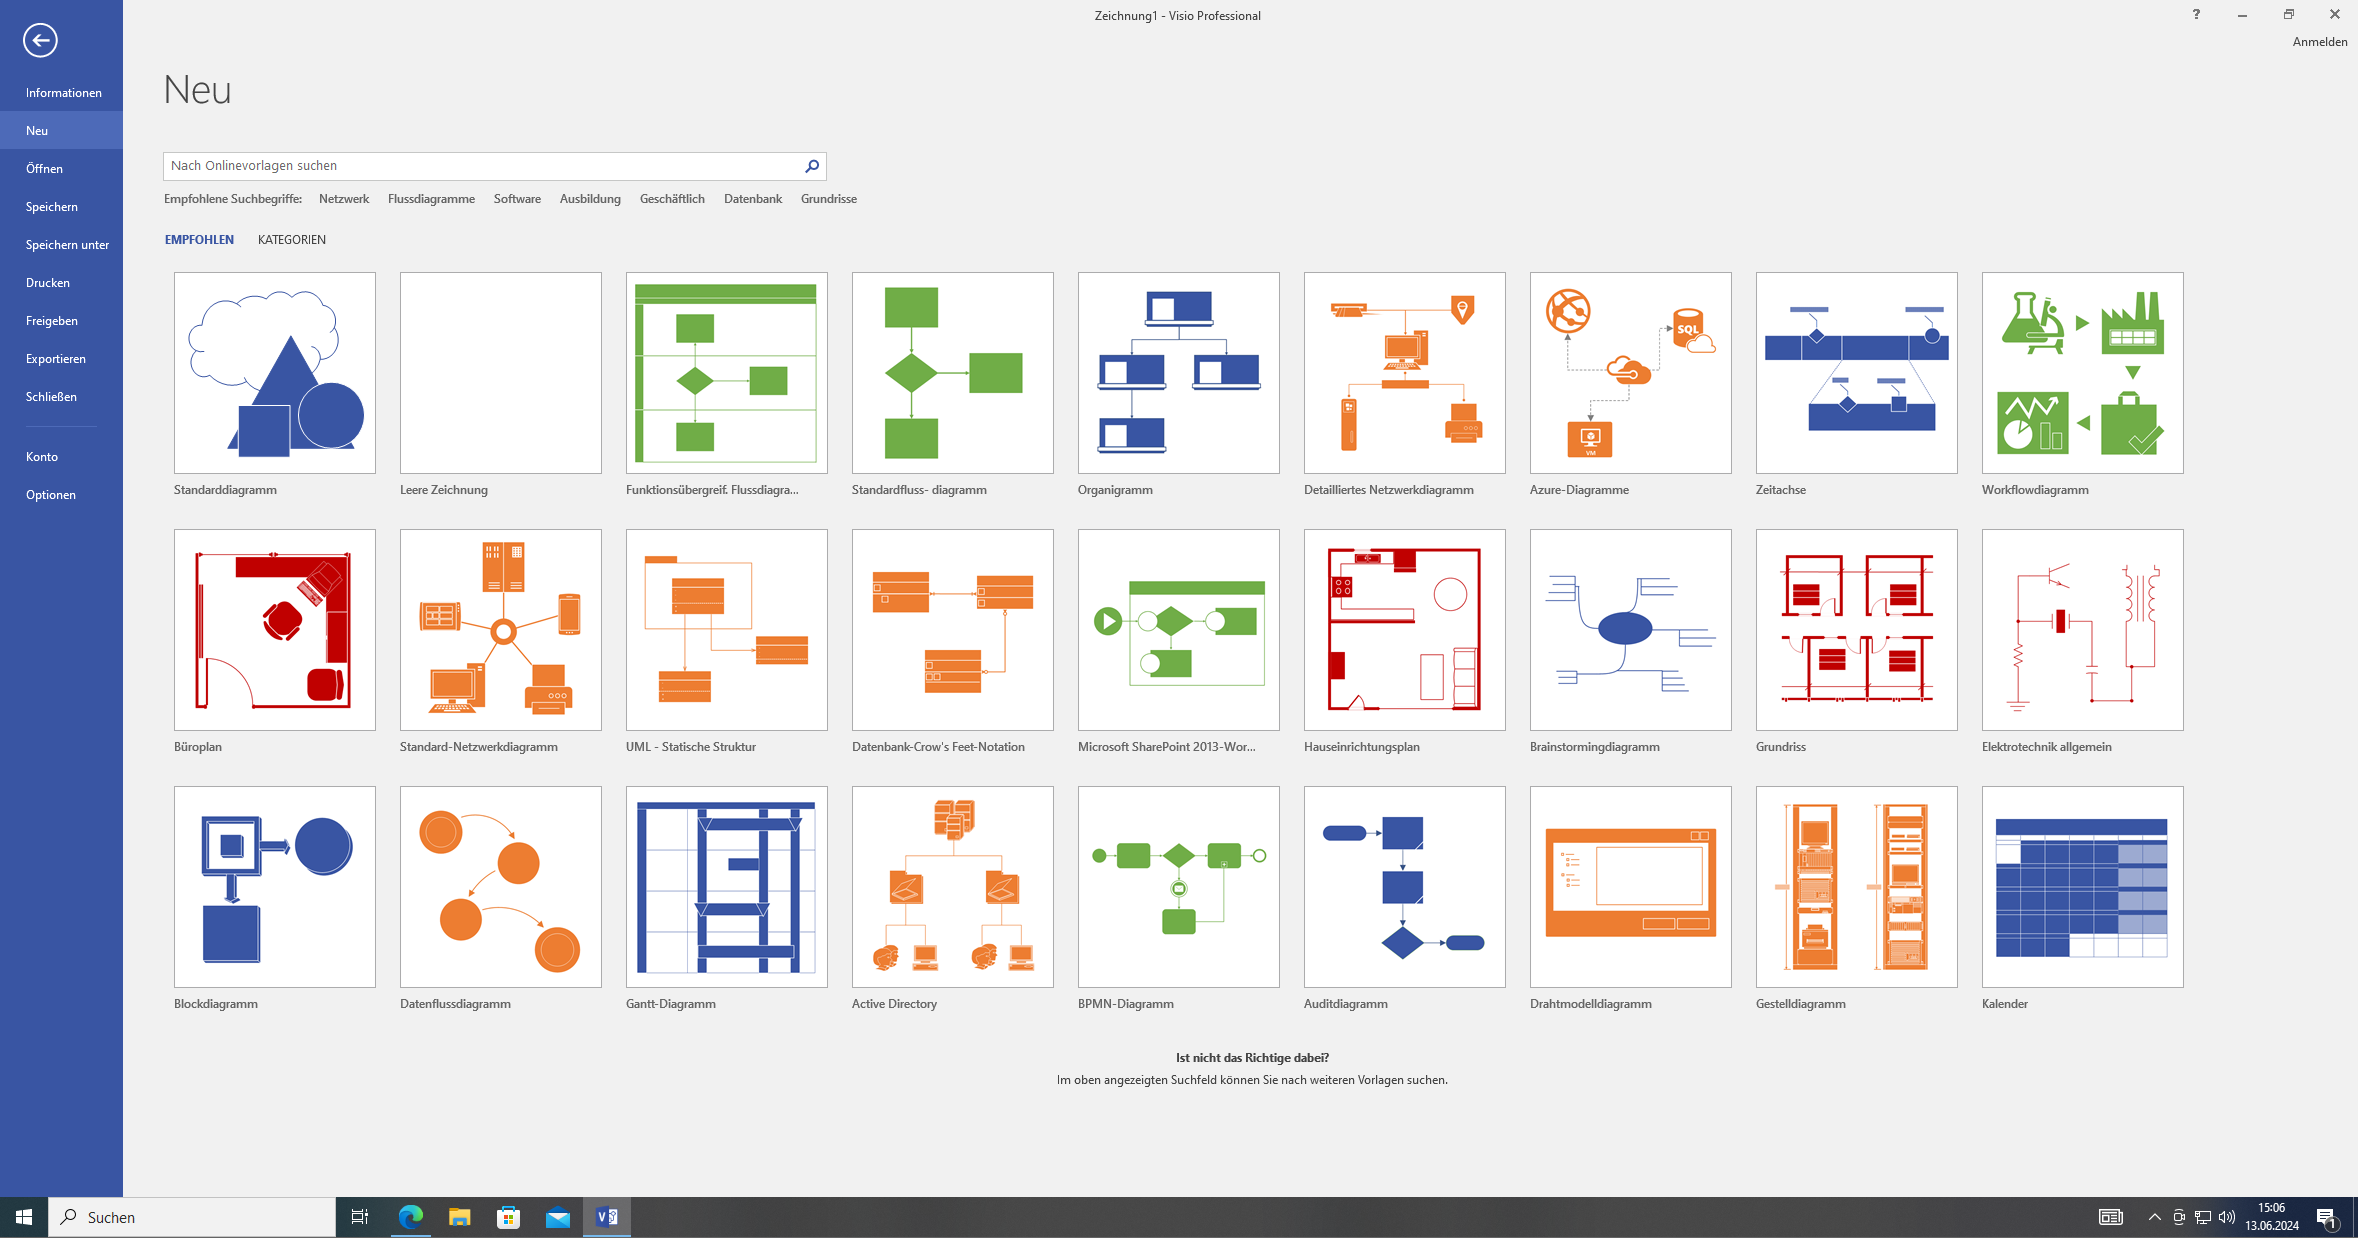Select Neu in the sidebar

61,131
